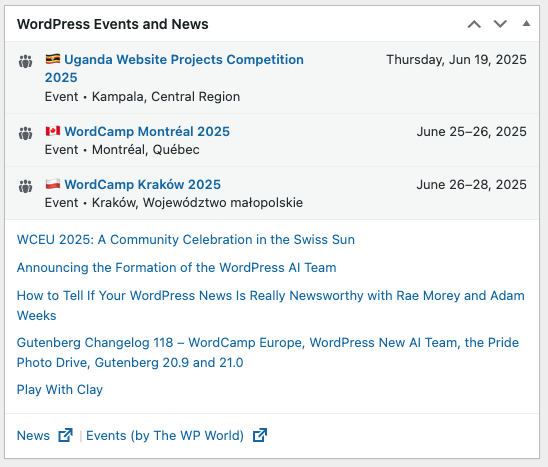Image resolution: width=548 pixels, height=467 pixels.
Task: Open the WordCamp Kraków 2025 event link
Action: click(x=143, y=185)
